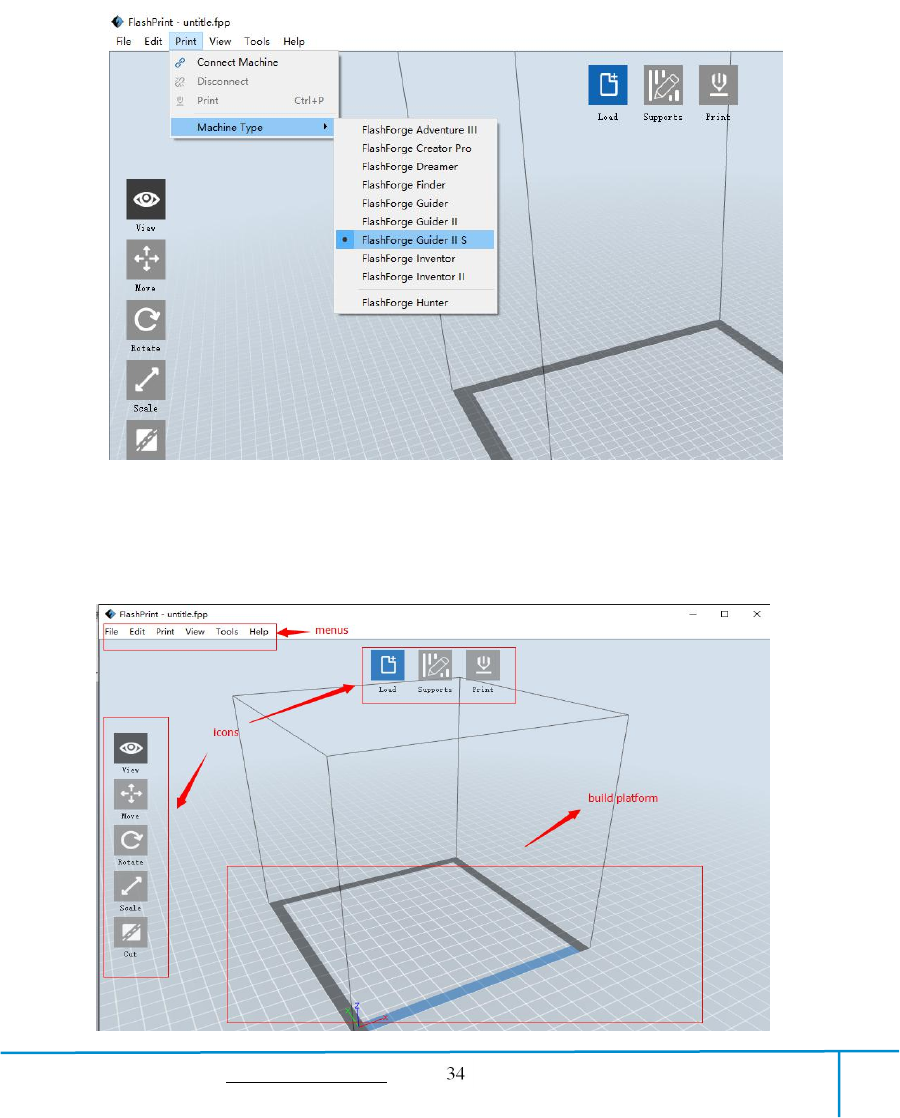
Task: Open Print menu in bottom screenshot
Action: (165, 632)
